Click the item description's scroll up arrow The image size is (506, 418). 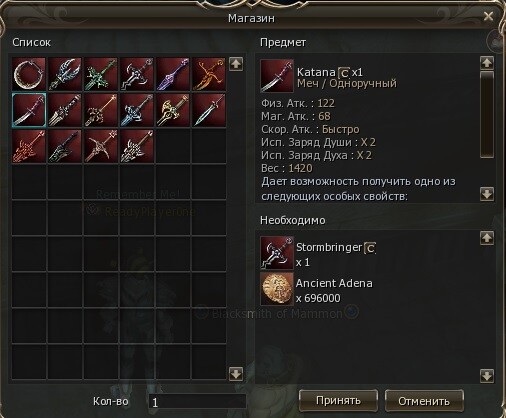point(487,62)
